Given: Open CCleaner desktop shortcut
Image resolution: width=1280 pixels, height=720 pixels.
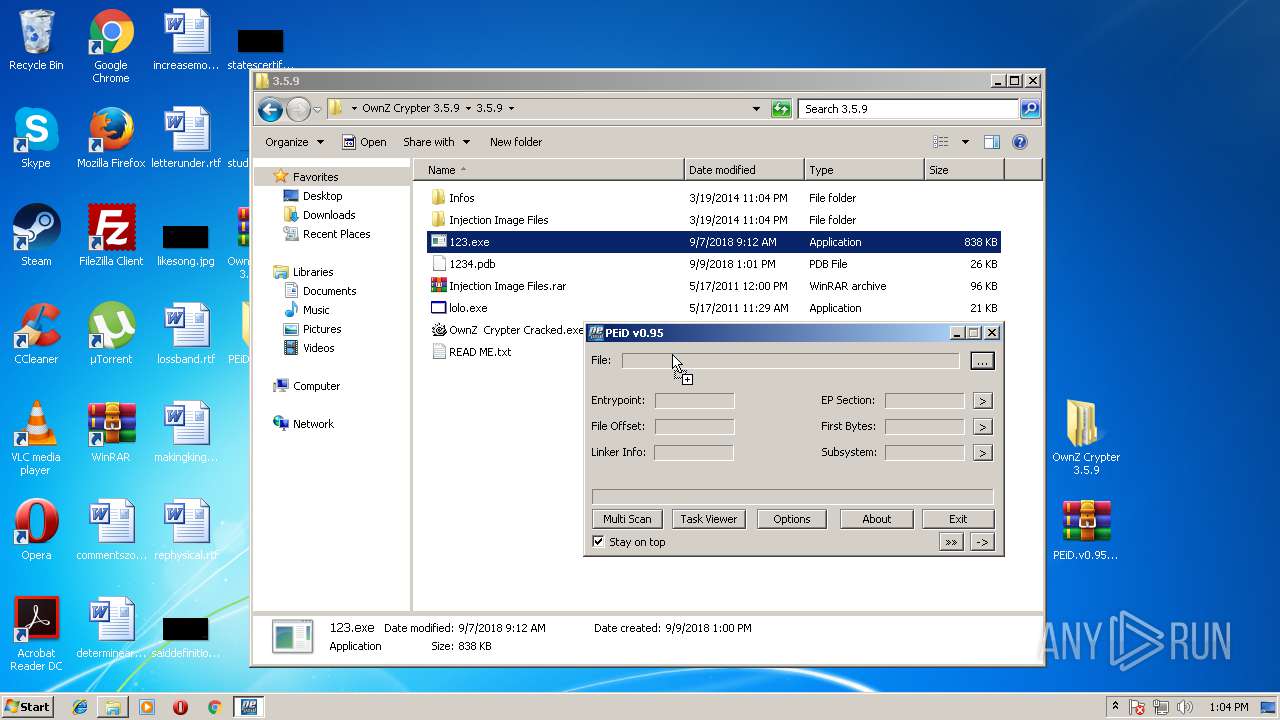Looking at the screenshot, I should [x=36, y=334].
